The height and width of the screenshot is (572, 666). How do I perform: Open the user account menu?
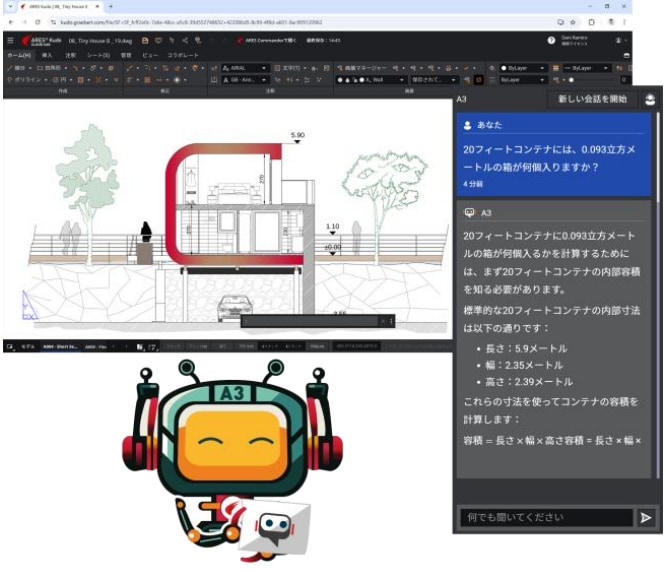(x=620, y=40)
